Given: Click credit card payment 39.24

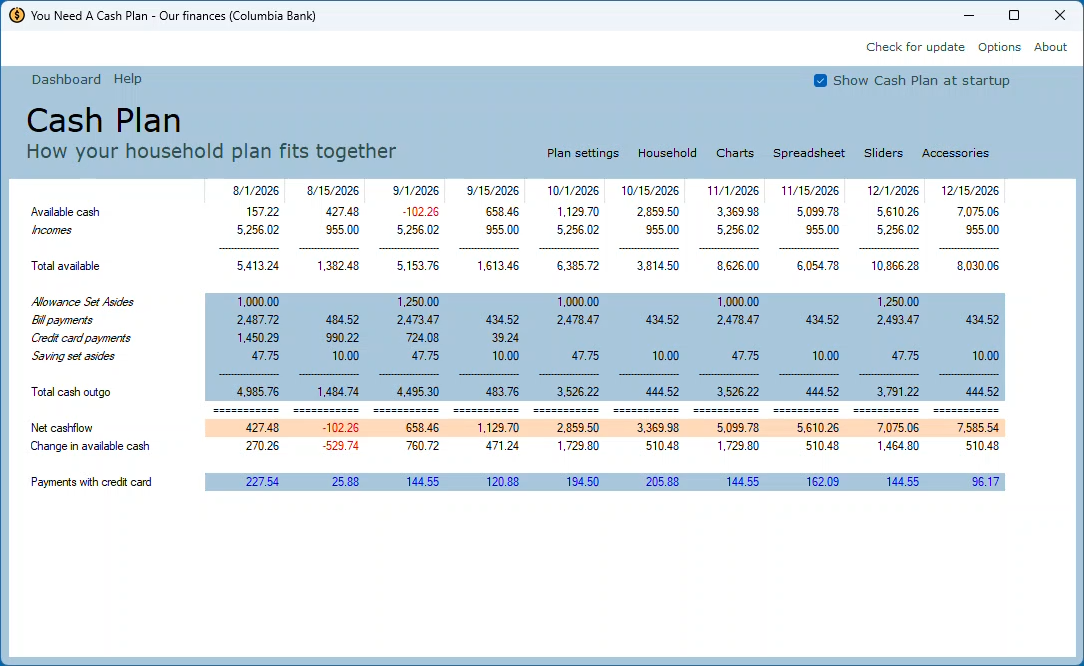Looking at the screenshot, I should pos(505,338).
